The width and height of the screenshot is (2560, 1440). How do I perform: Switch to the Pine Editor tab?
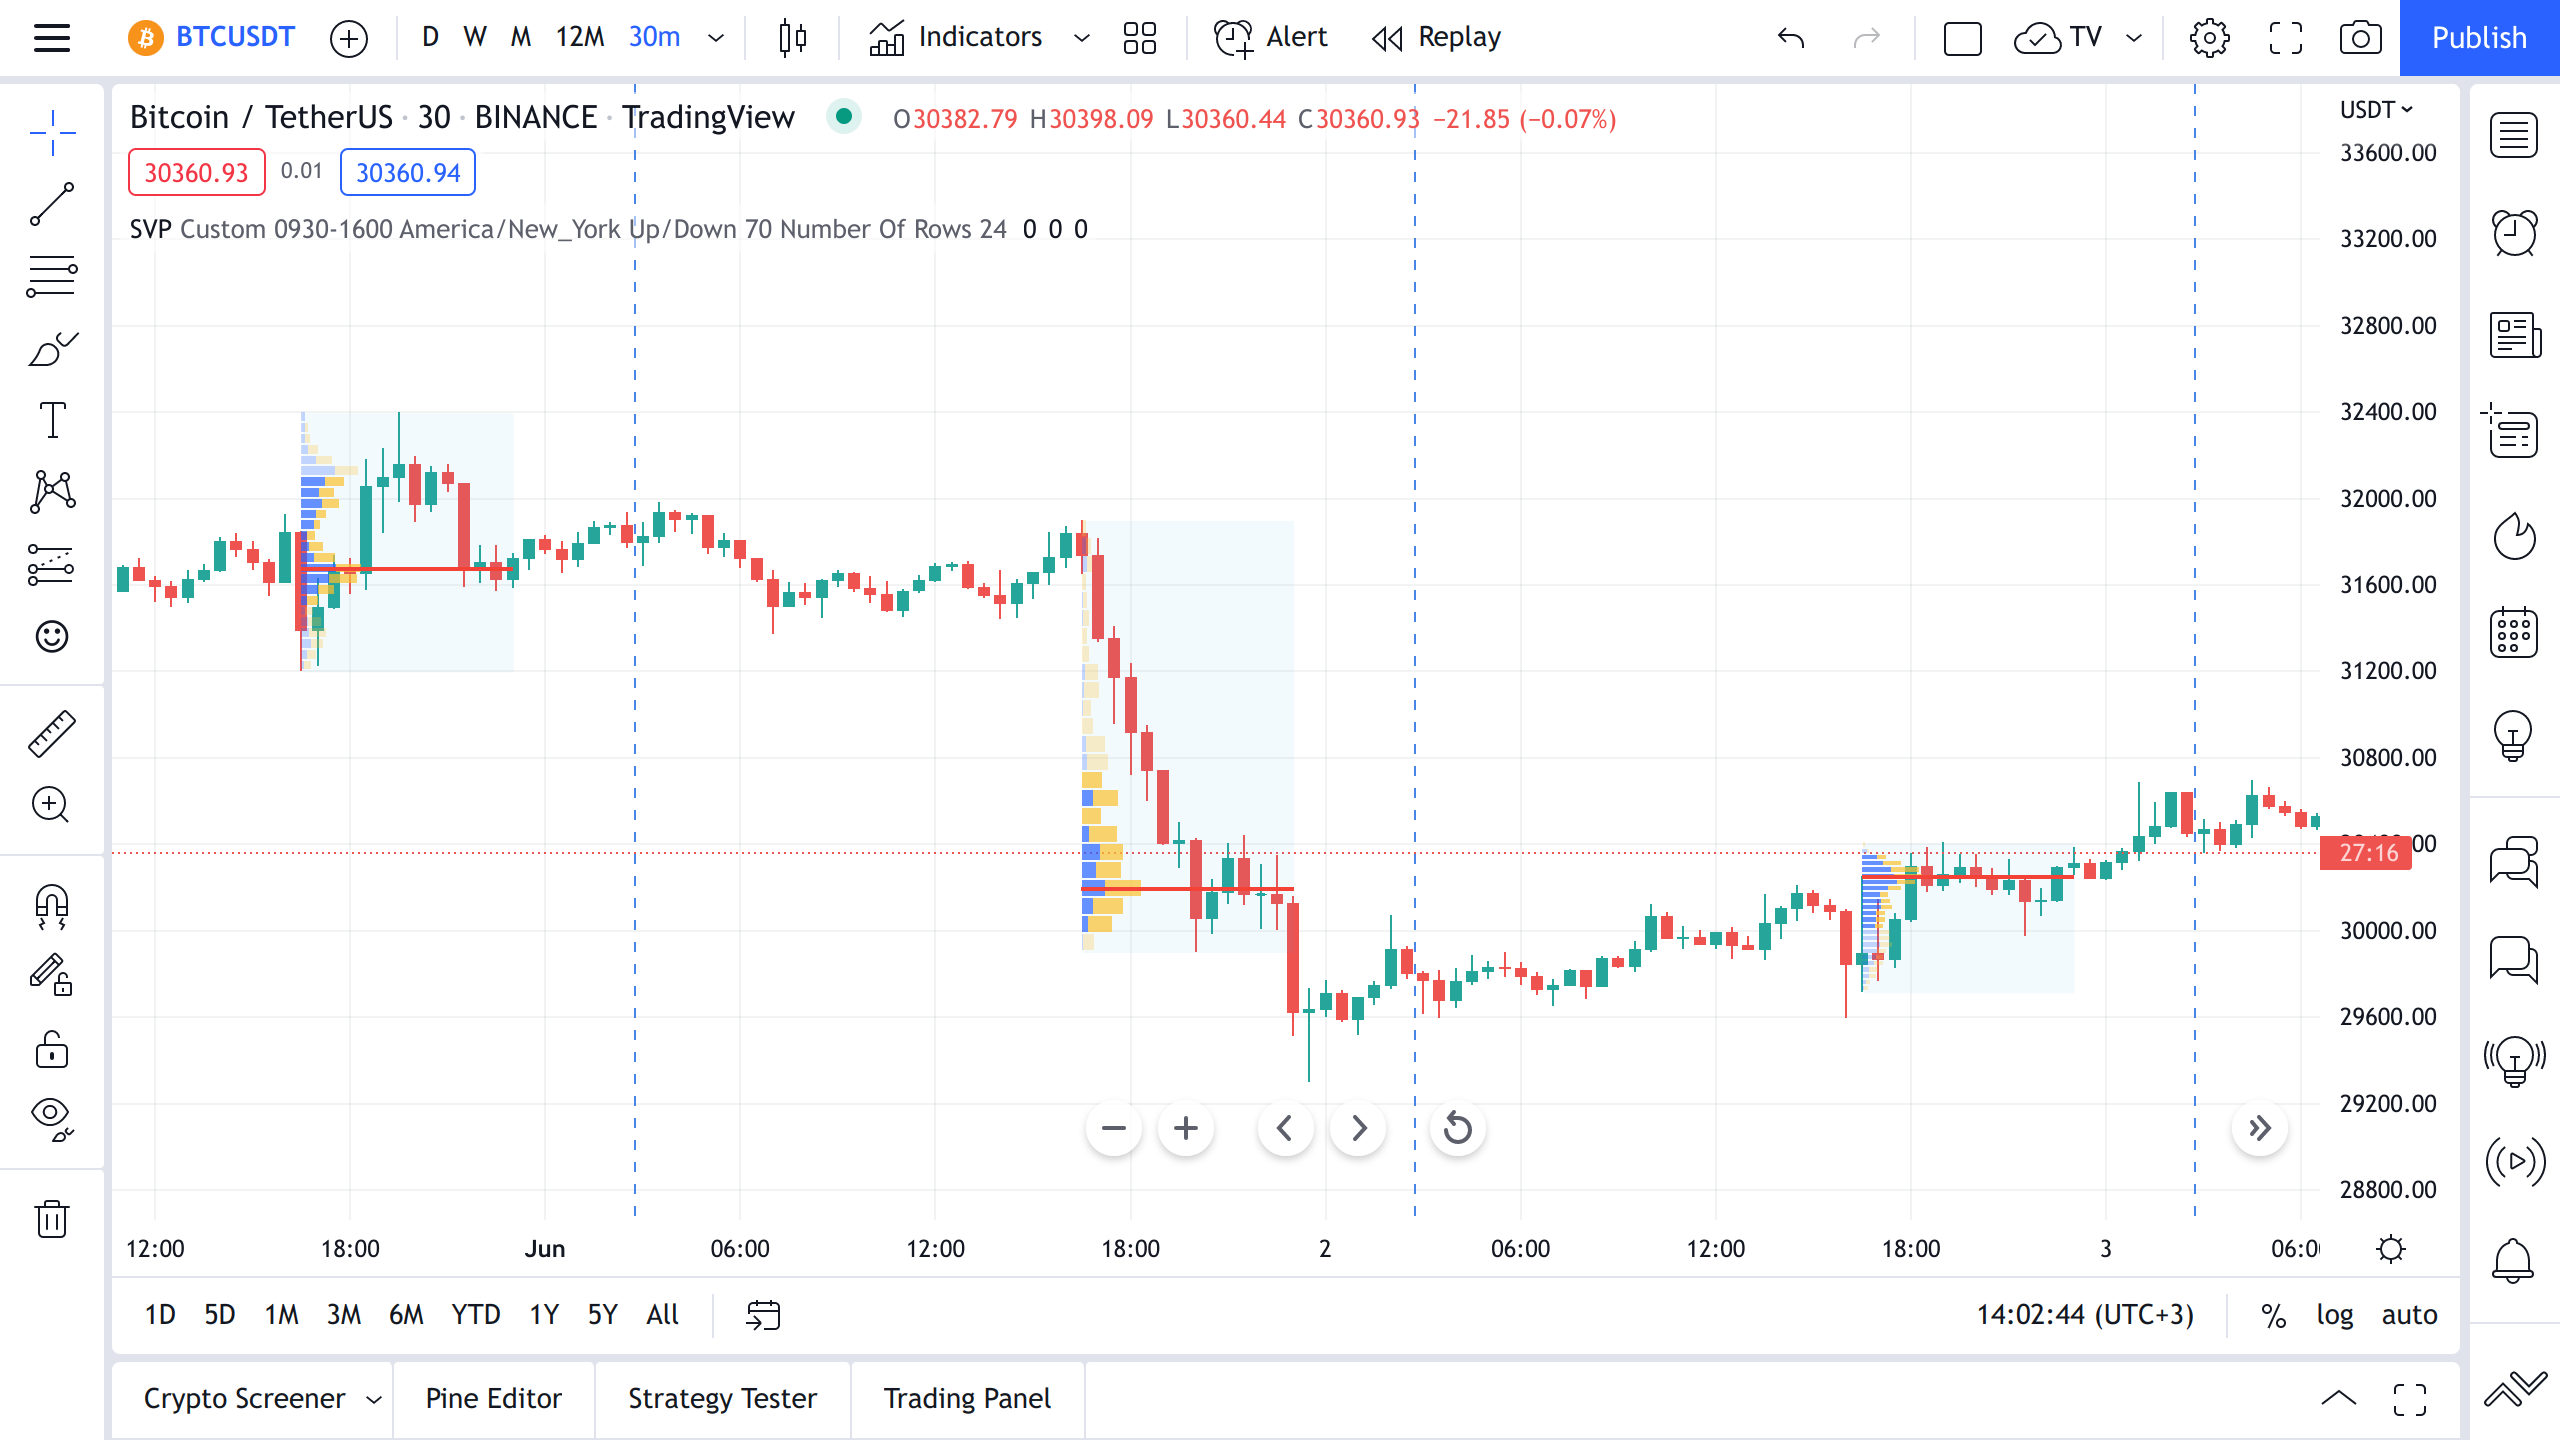pos(493,1398)
